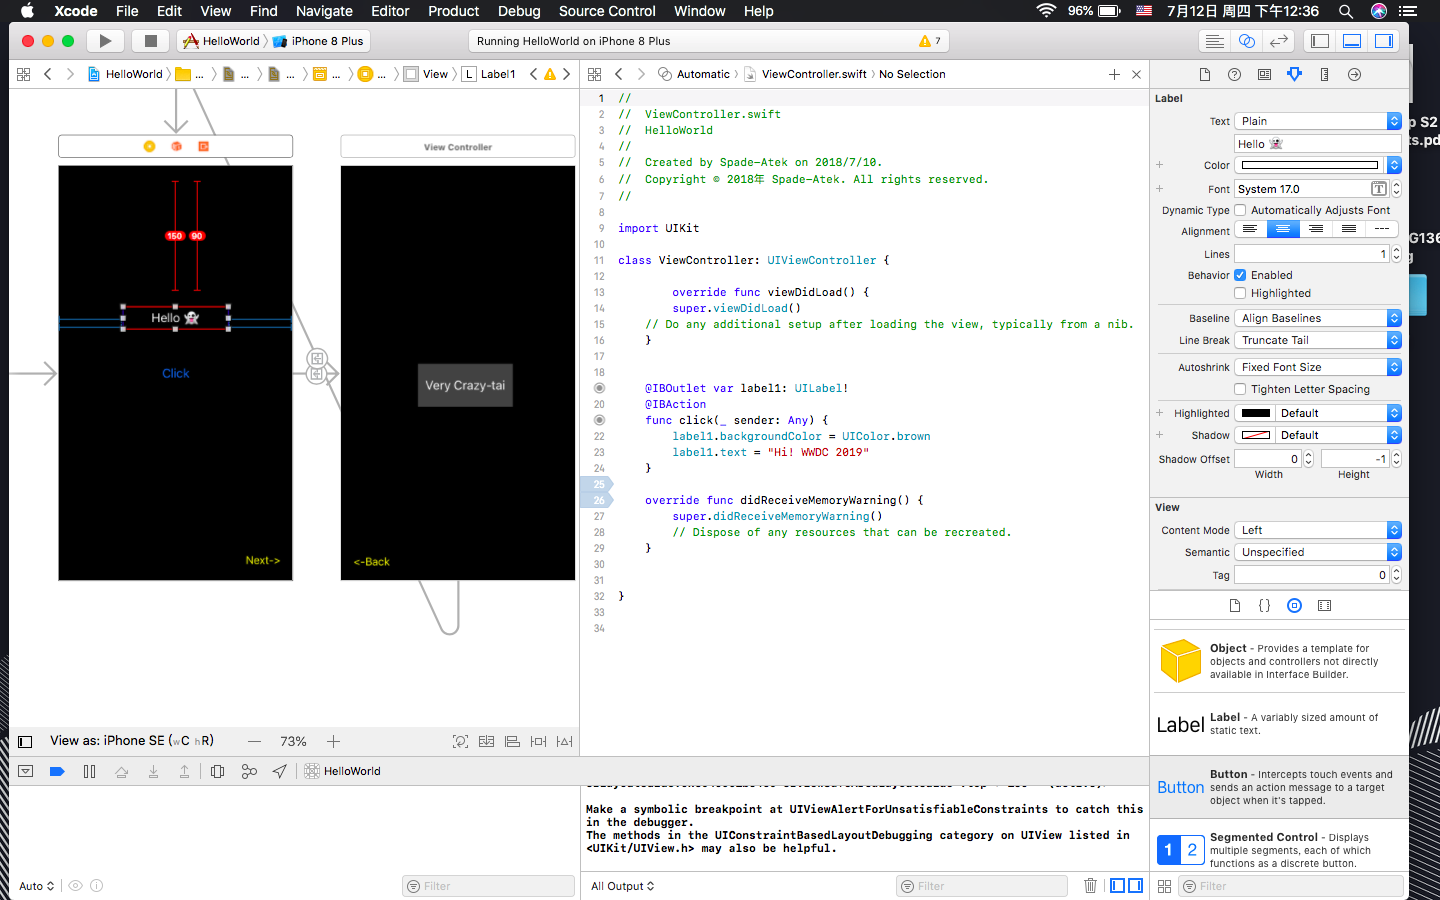Toggle the Utilities inspector panel

[1384, 41]
